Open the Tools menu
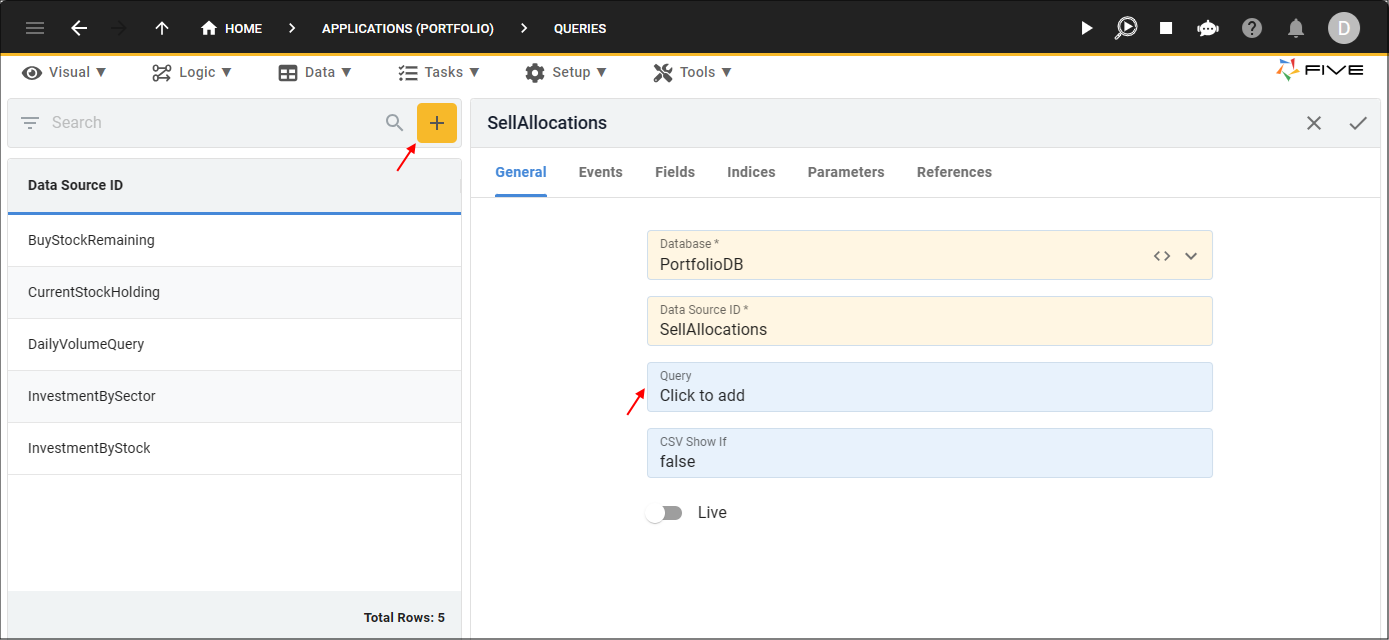The height and width of the screenshot is (640, 1389). coord(692,72)
